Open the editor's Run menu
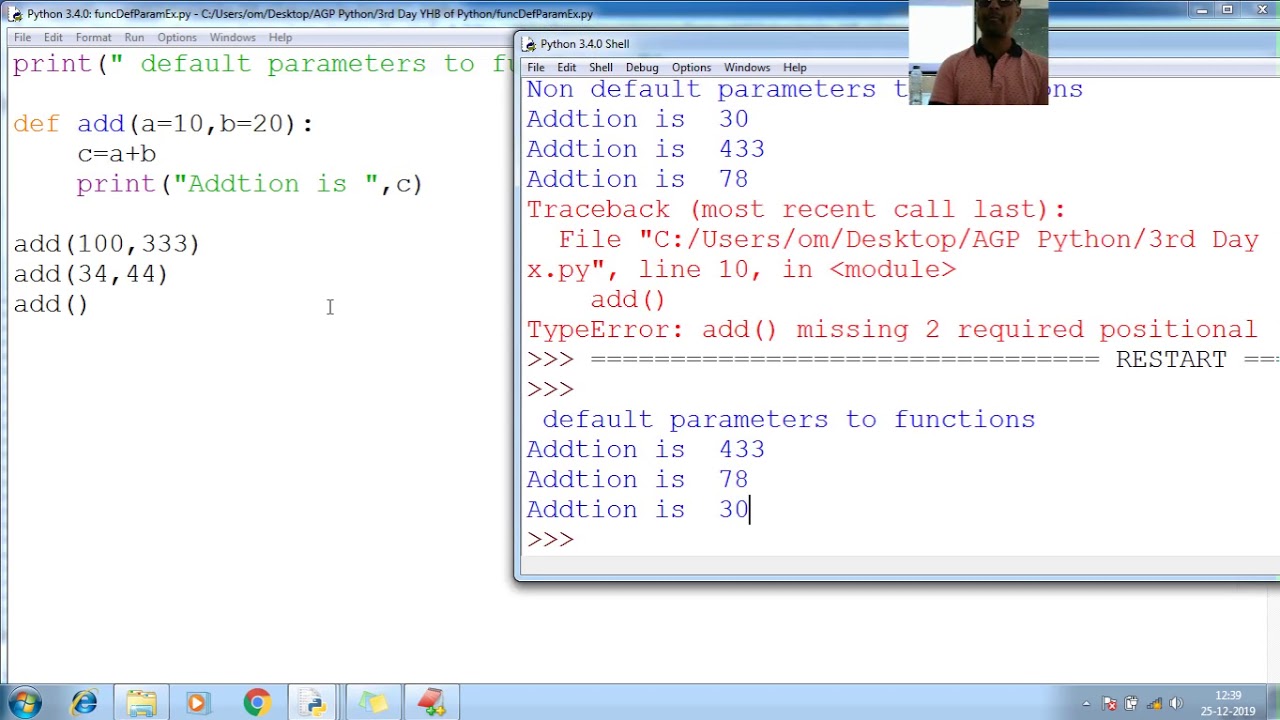Screen dimensions: 1280x720 134,37
